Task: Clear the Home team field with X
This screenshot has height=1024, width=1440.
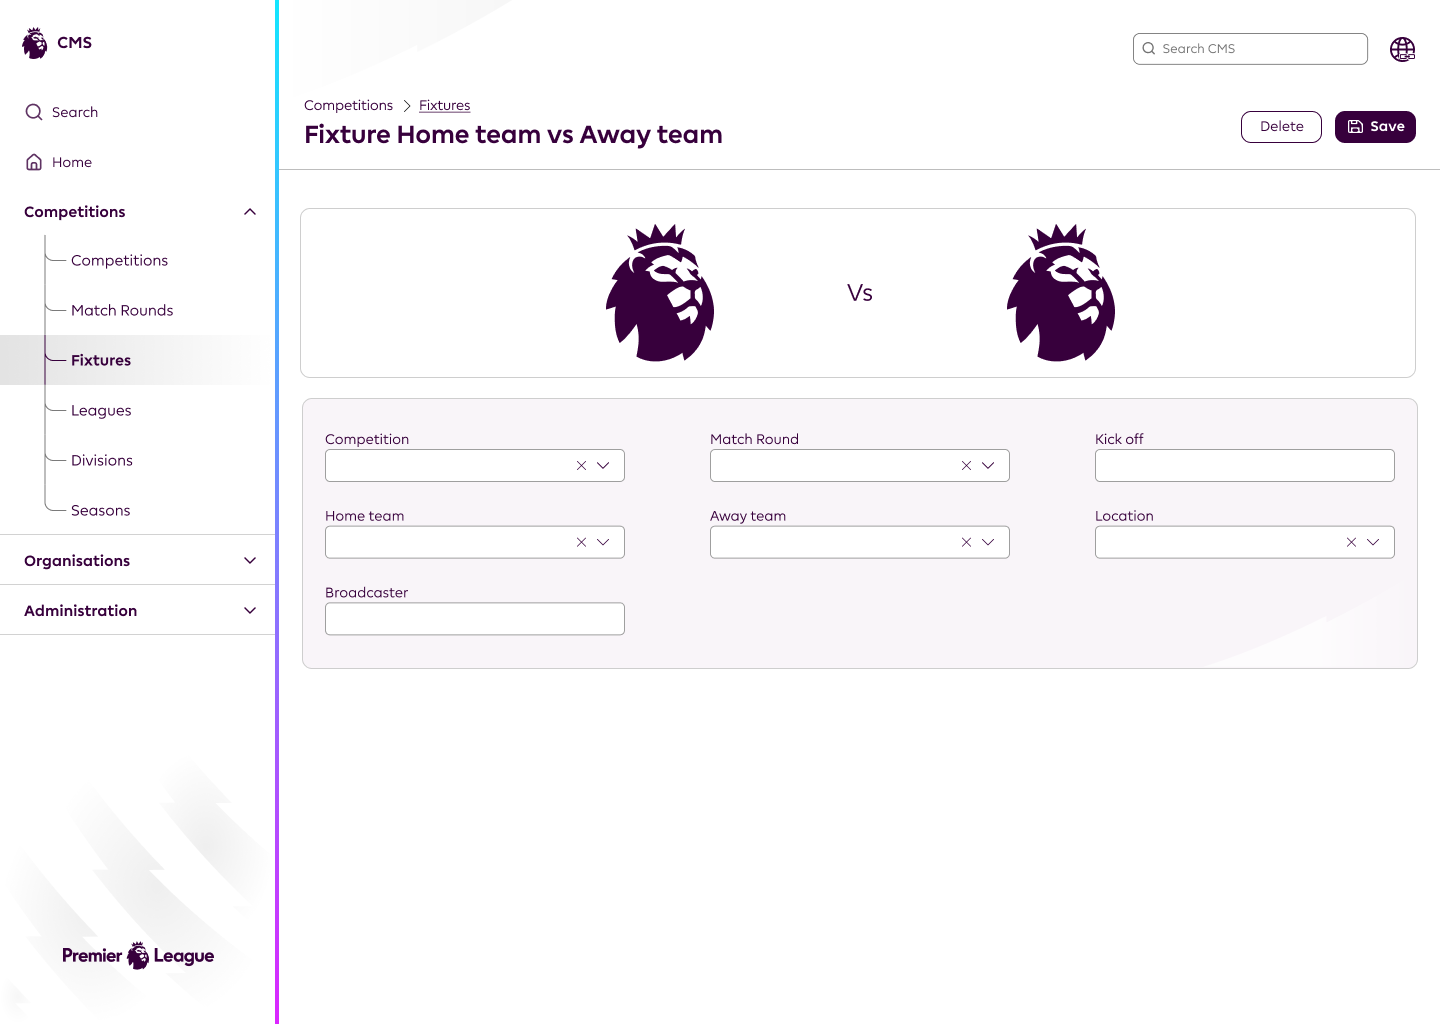Action: click(581, 543)
